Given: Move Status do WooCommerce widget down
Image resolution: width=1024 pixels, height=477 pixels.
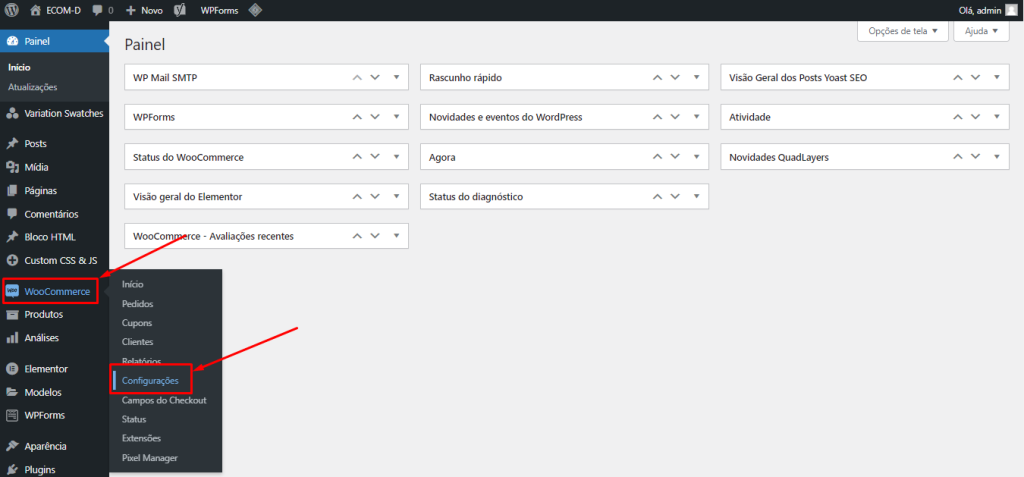Looking at the screenshot, I should [375, 157].
